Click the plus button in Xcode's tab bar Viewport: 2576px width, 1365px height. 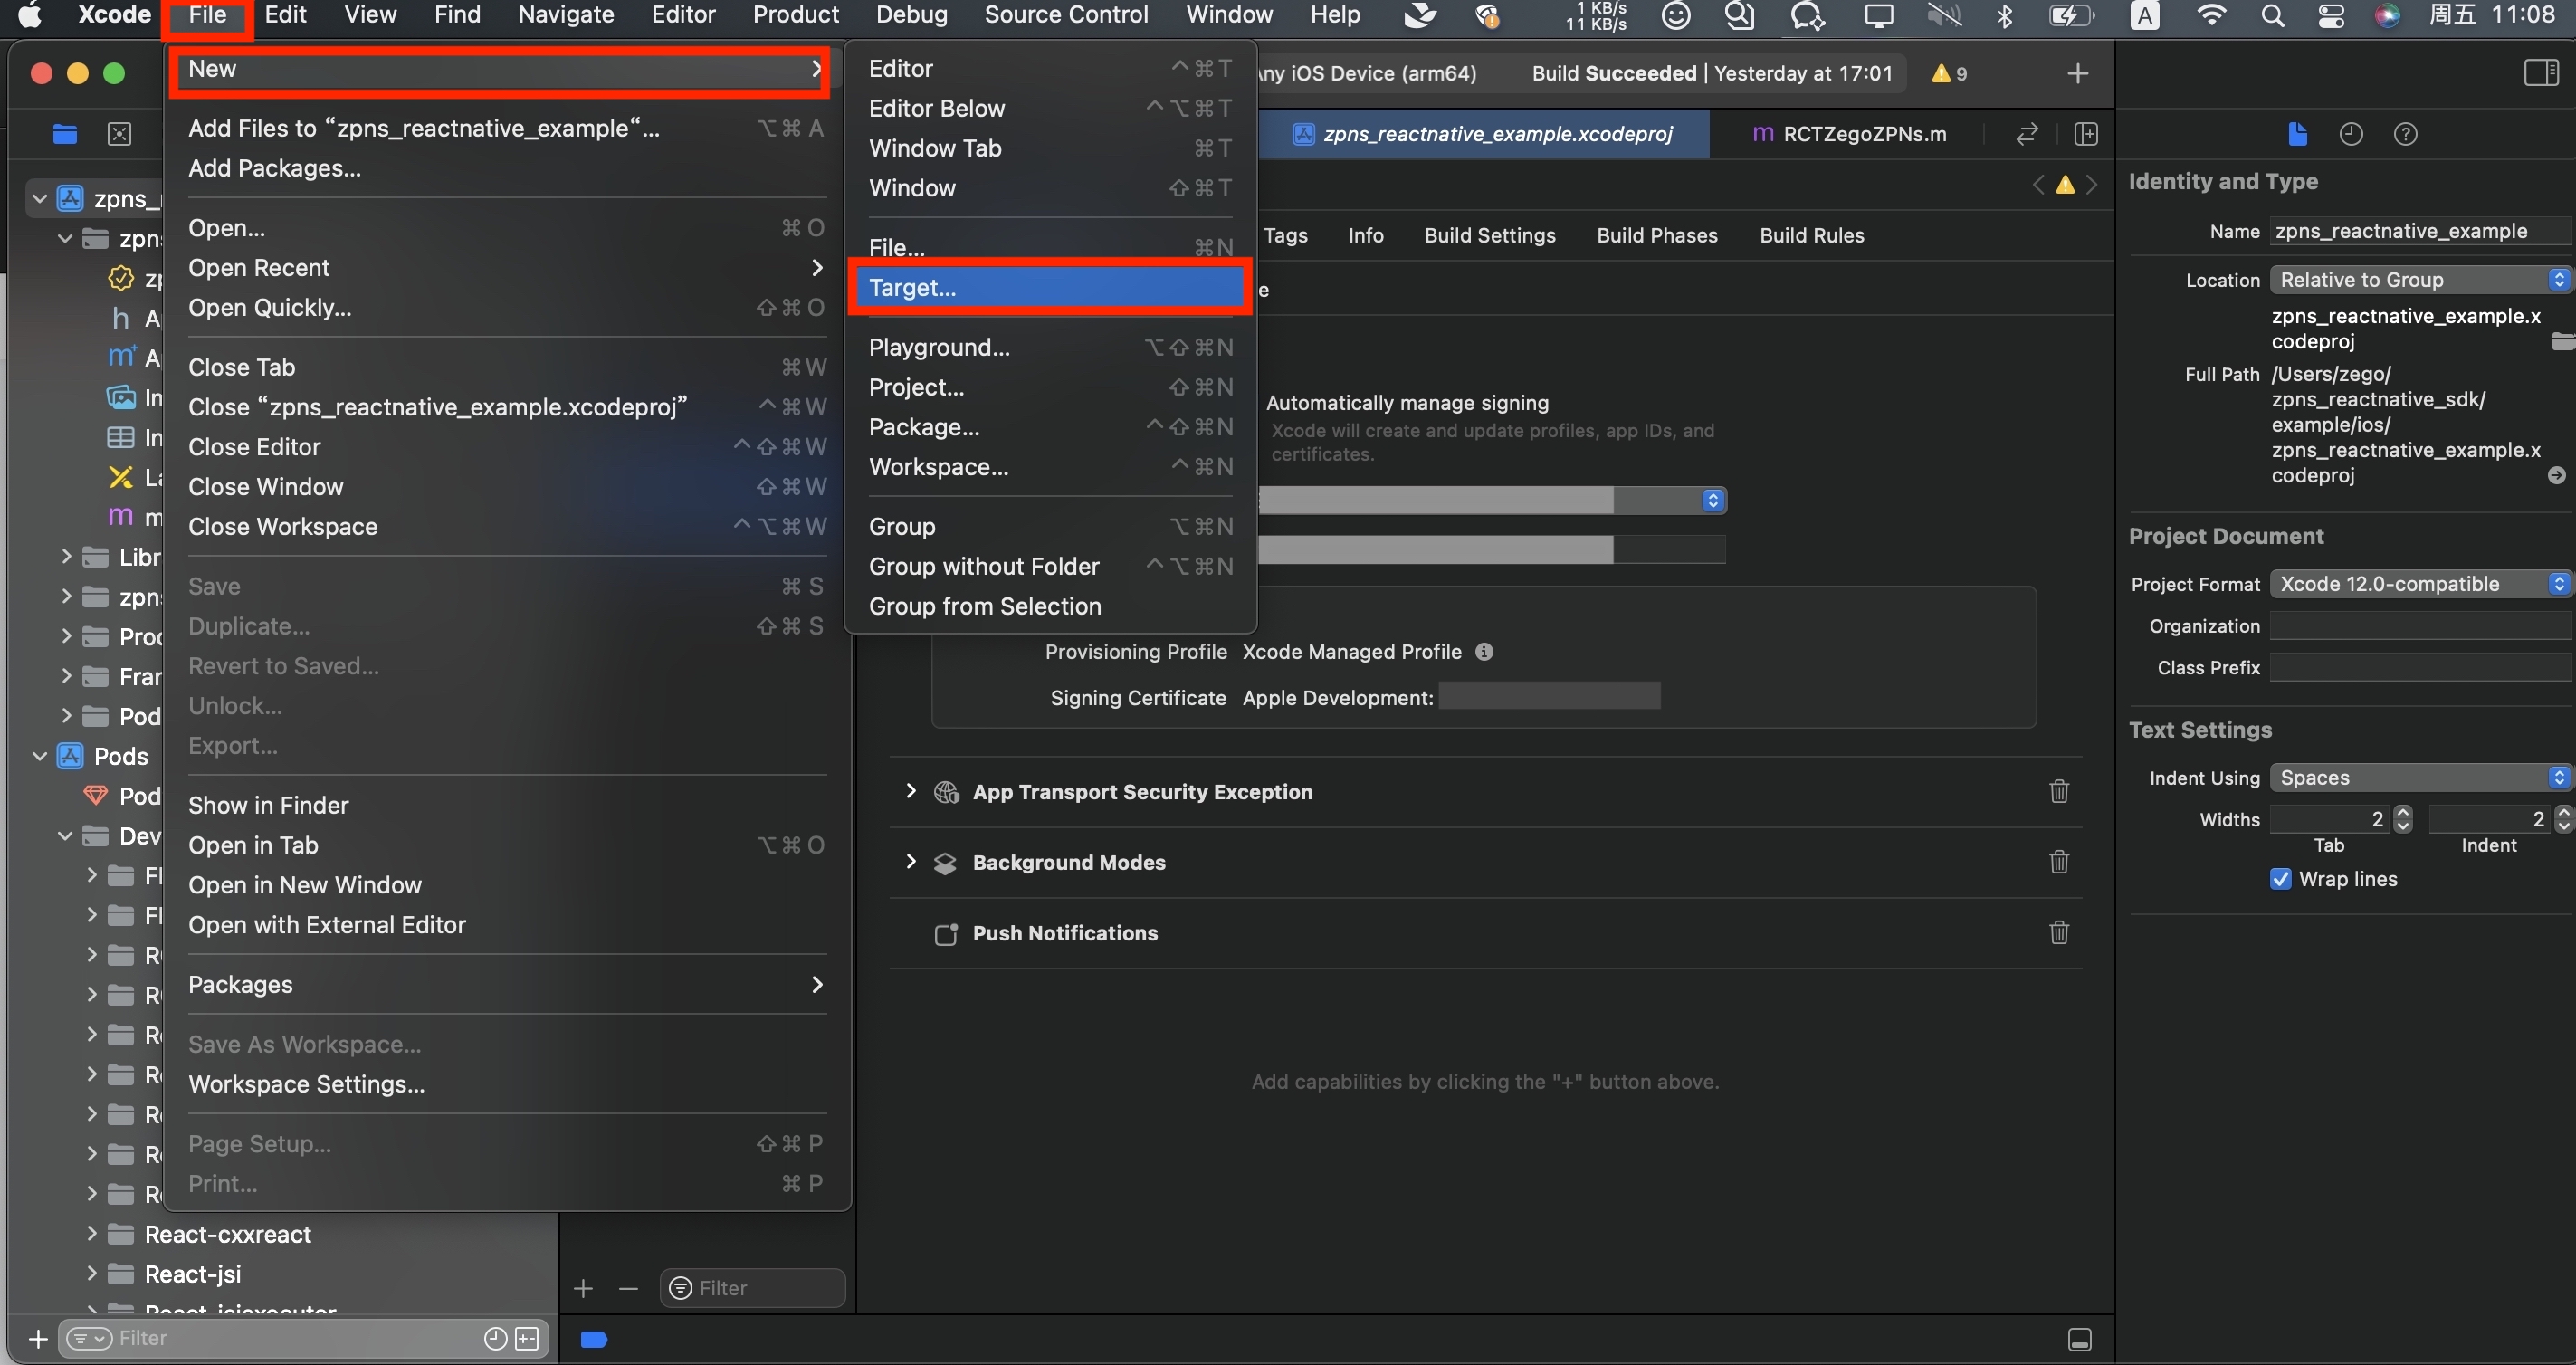(2077, 73)
